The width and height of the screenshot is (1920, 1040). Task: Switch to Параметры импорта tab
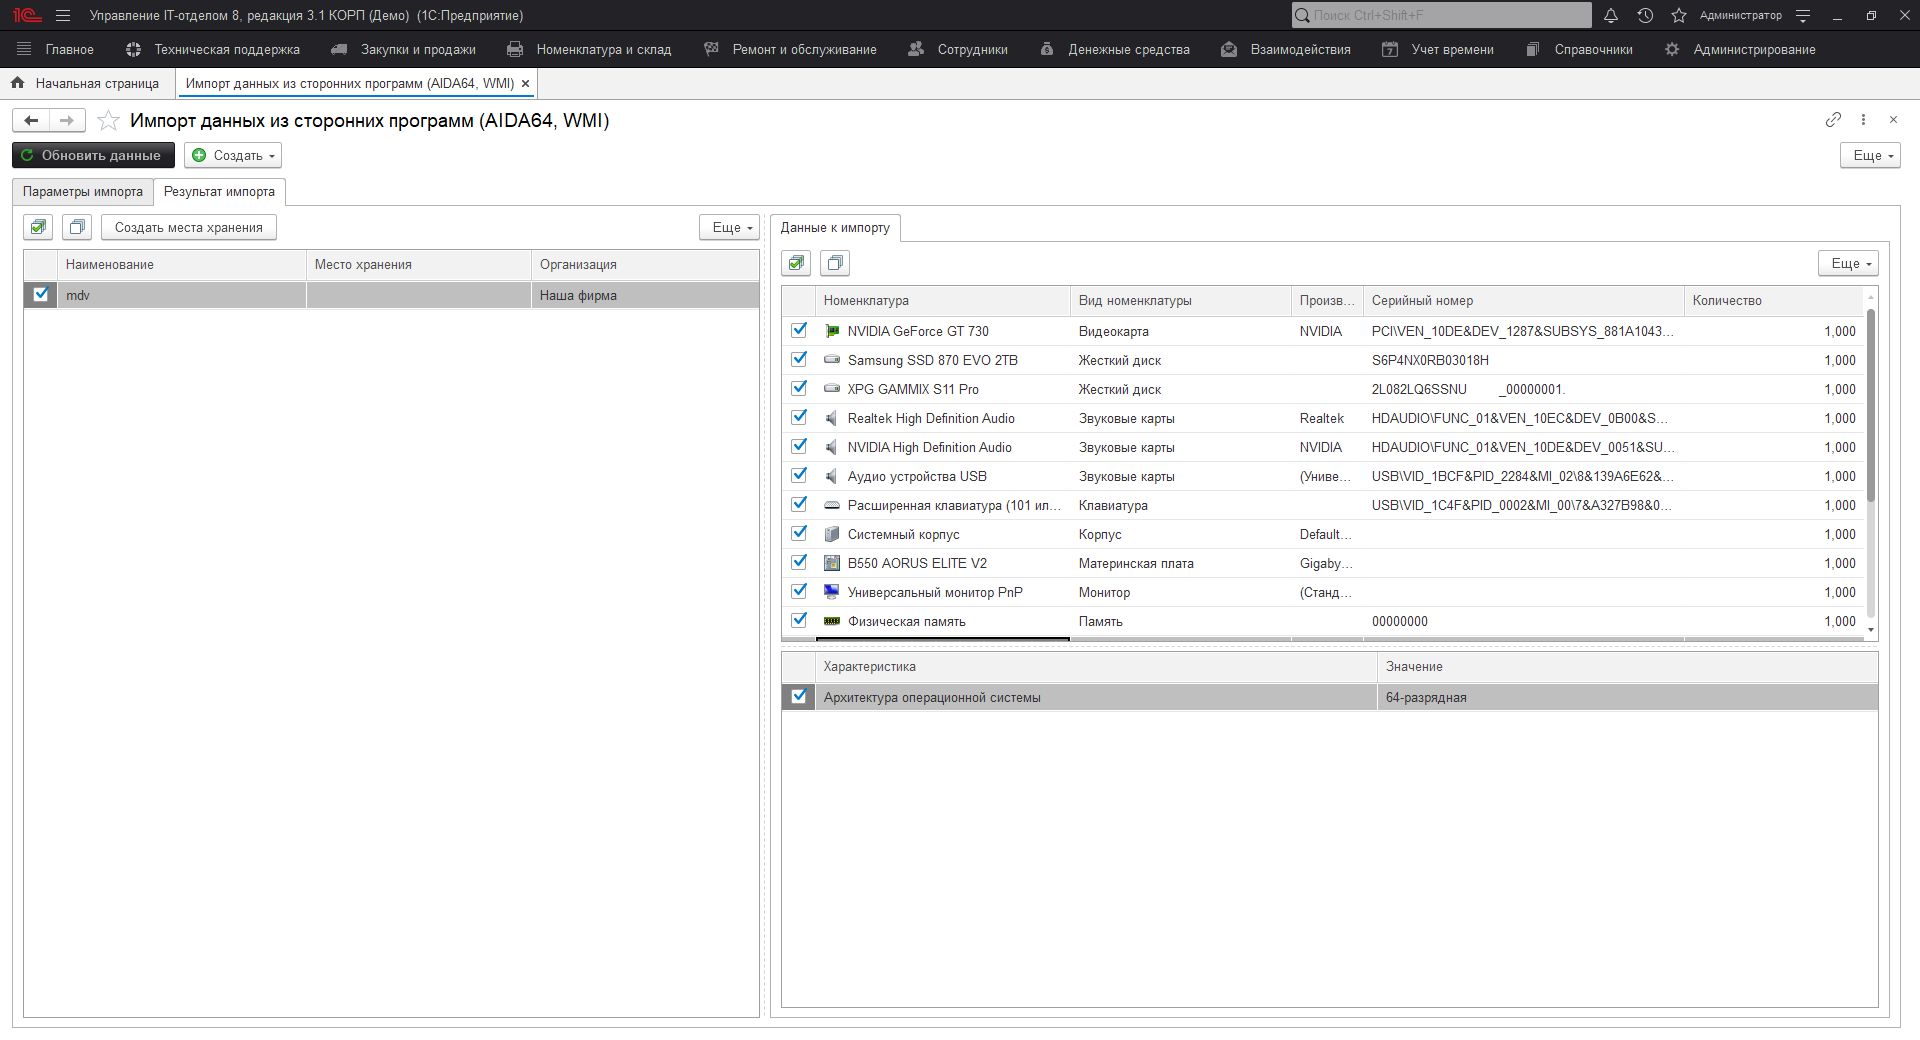click(x=83, y=191)
